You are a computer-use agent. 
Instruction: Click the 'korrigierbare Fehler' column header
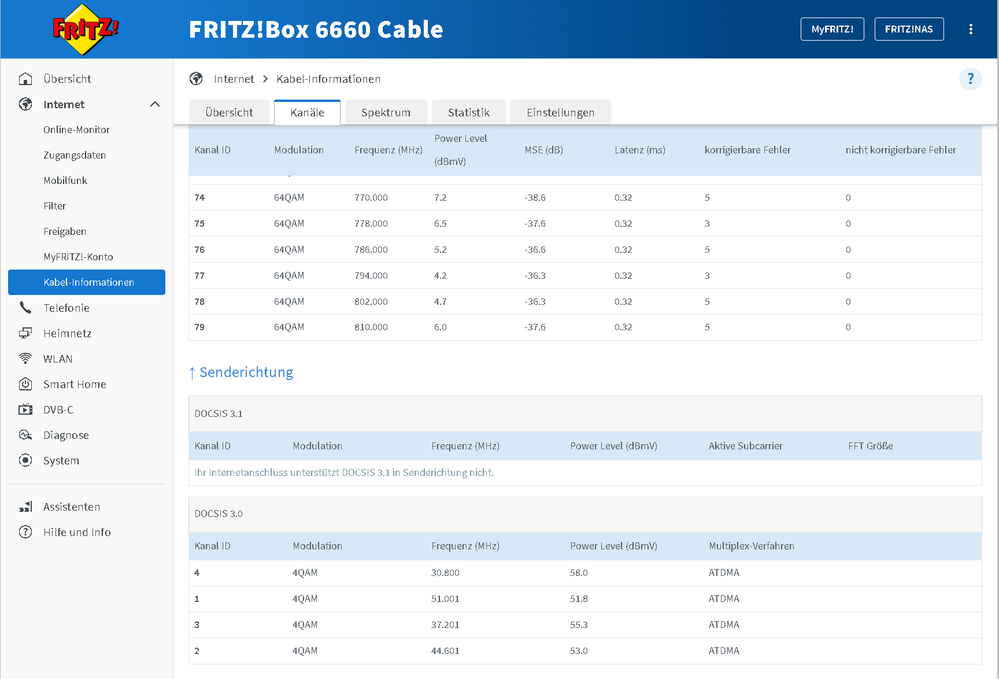click(x=747, y=150)
